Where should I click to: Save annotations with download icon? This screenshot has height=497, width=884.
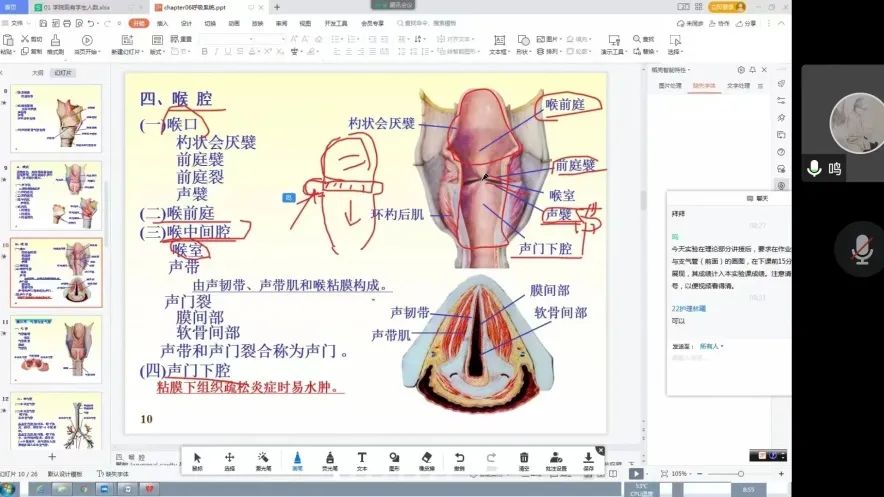[x=588, y=460]
